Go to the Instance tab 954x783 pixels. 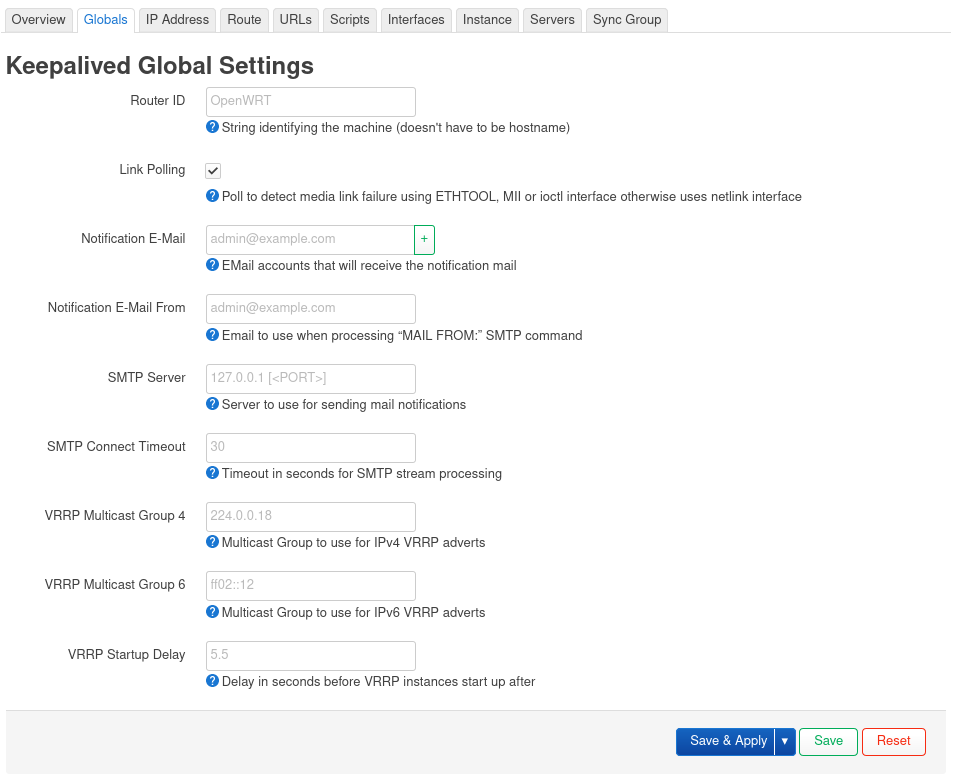(487, 19)
